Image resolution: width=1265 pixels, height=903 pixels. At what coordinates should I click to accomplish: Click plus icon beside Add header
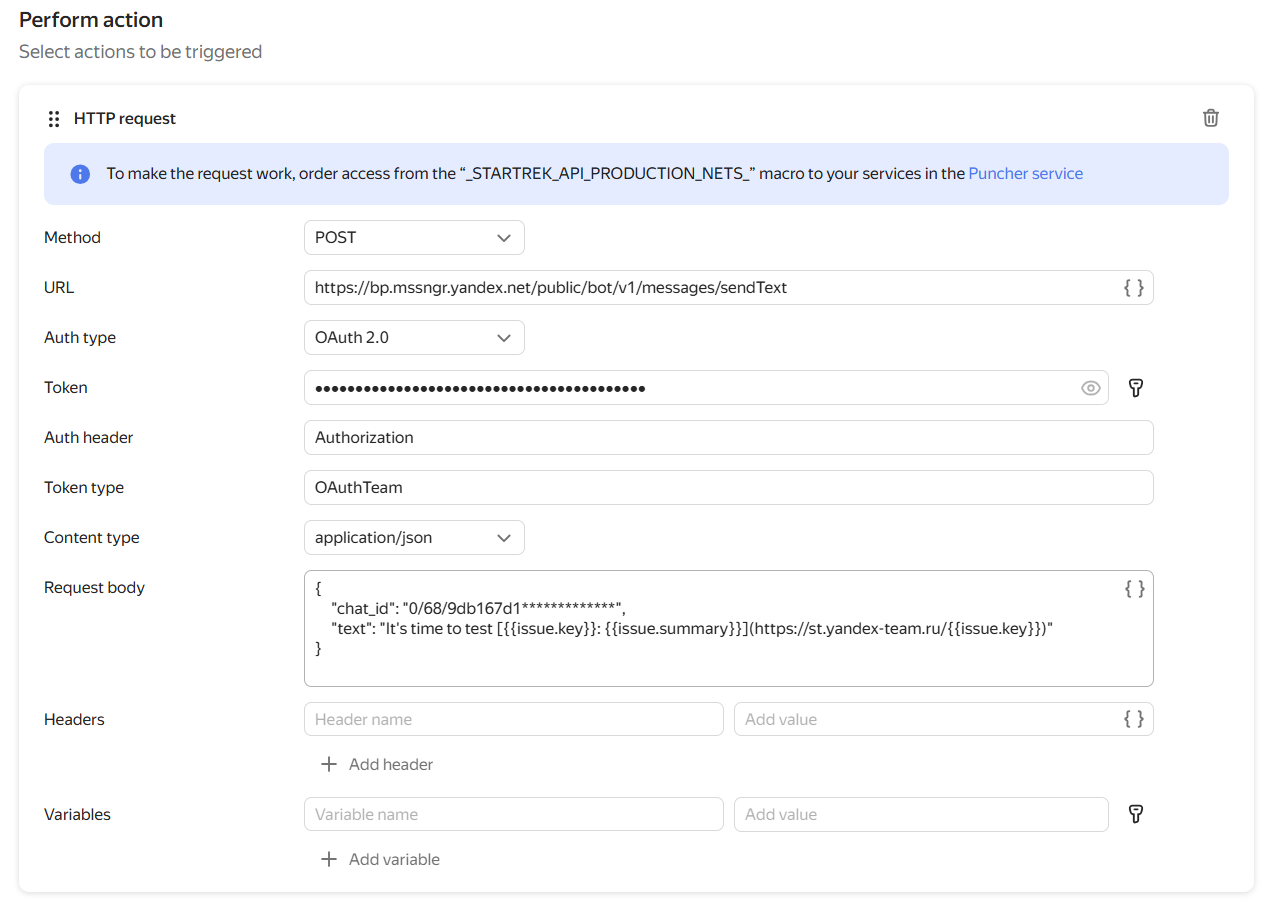(x=328, y=764)
